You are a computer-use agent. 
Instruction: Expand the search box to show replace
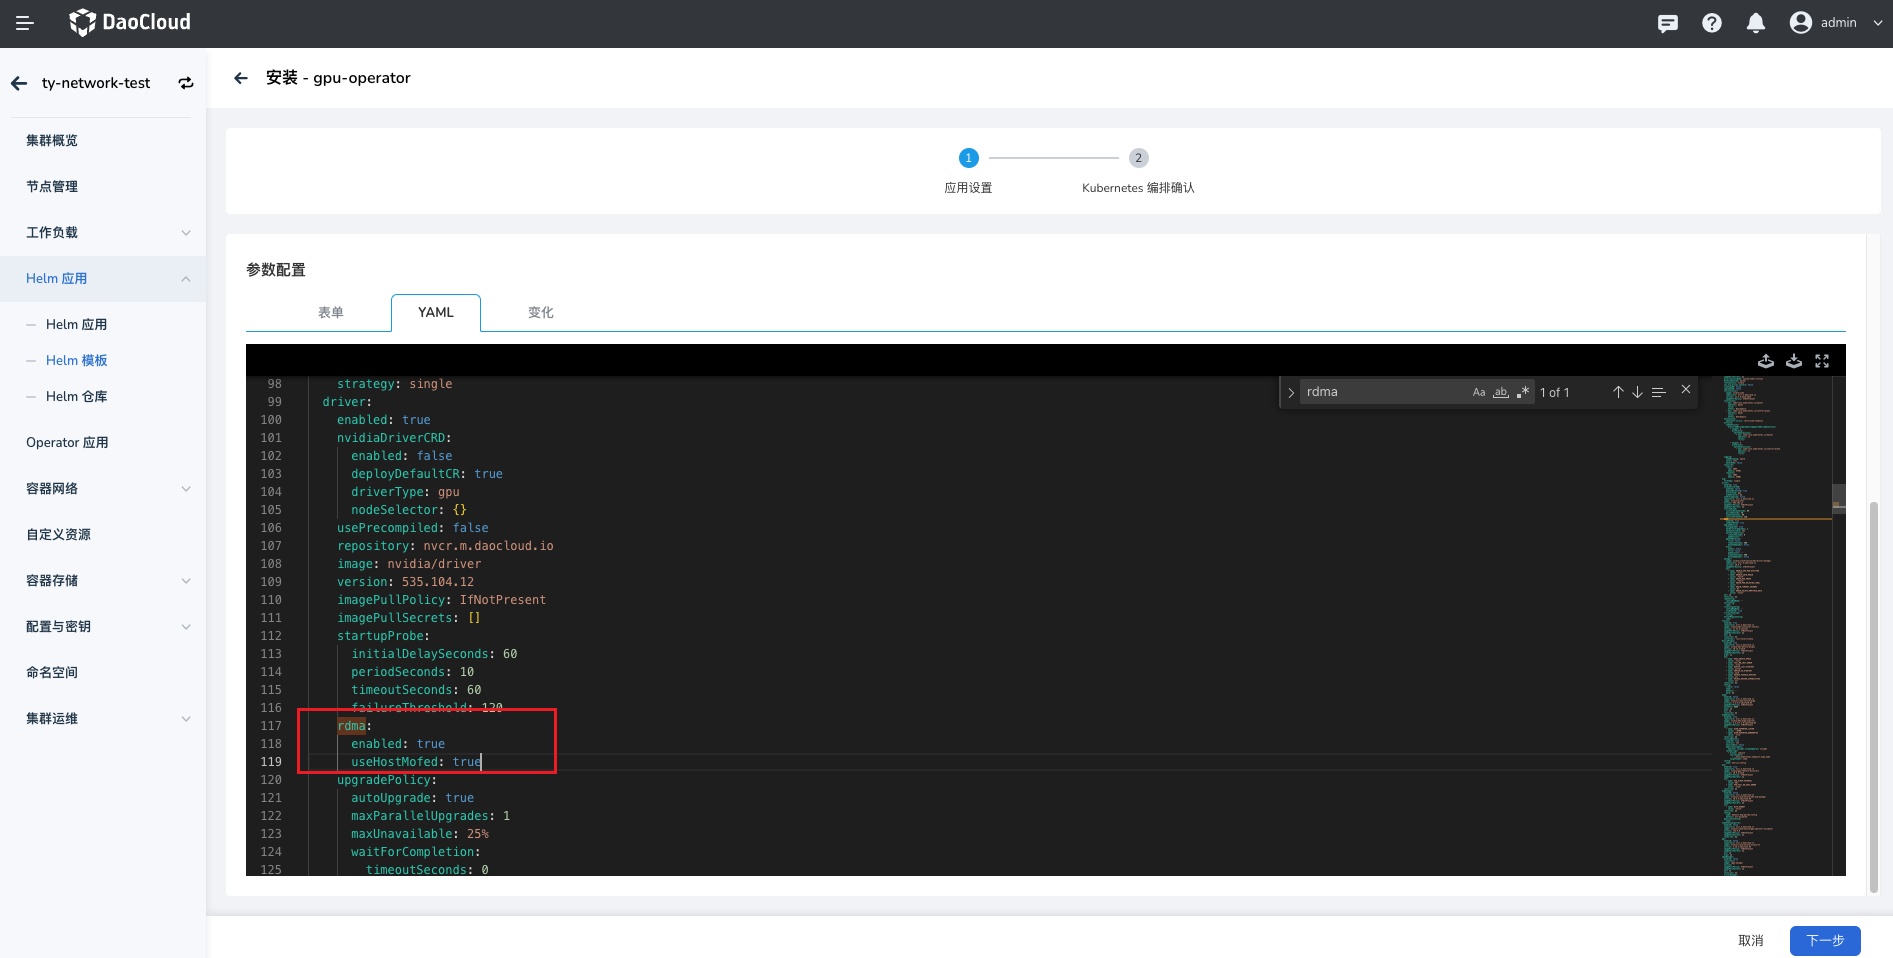[x=1291, y=392]
